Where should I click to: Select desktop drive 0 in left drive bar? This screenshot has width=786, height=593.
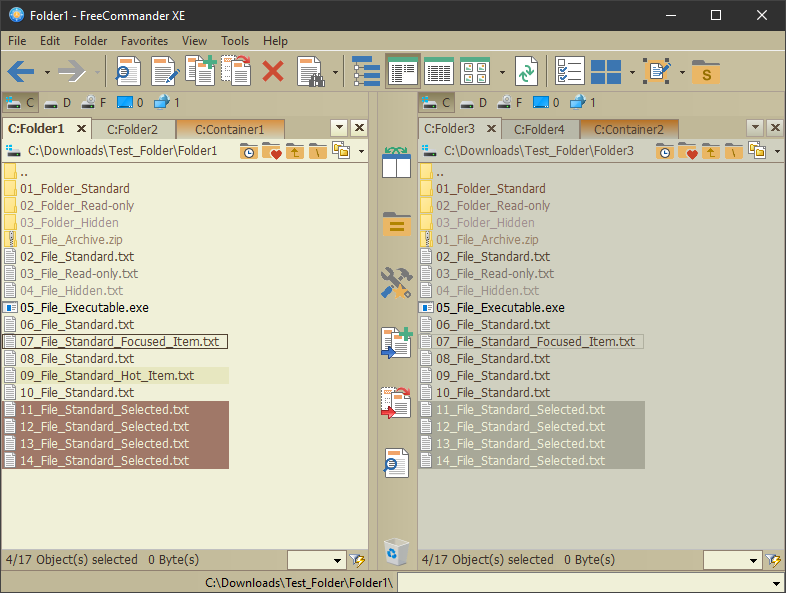point(130,103)
